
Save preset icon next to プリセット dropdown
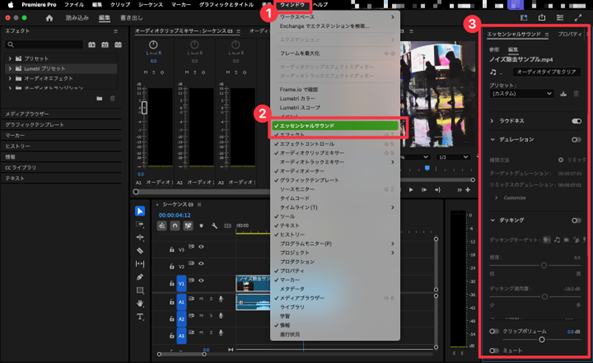pyautogui.click(x=564, y=94)
